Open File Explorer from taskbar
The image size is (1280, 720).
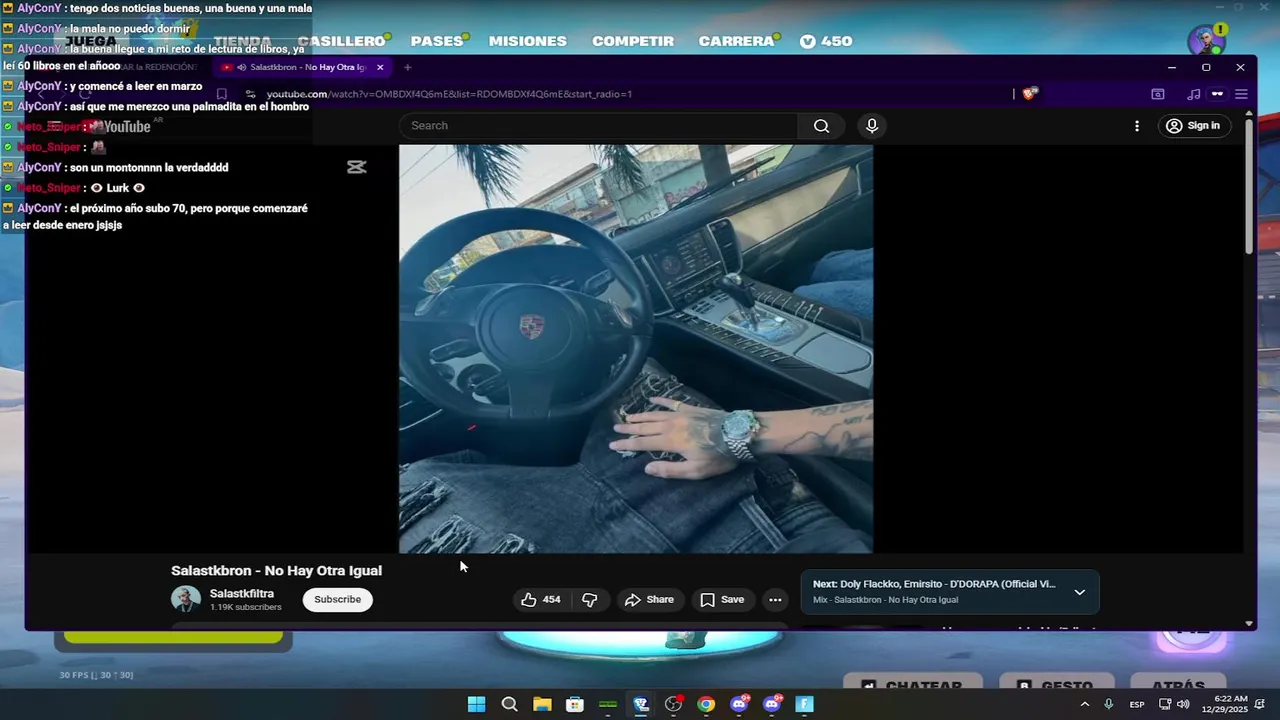(x=542, y=704)
